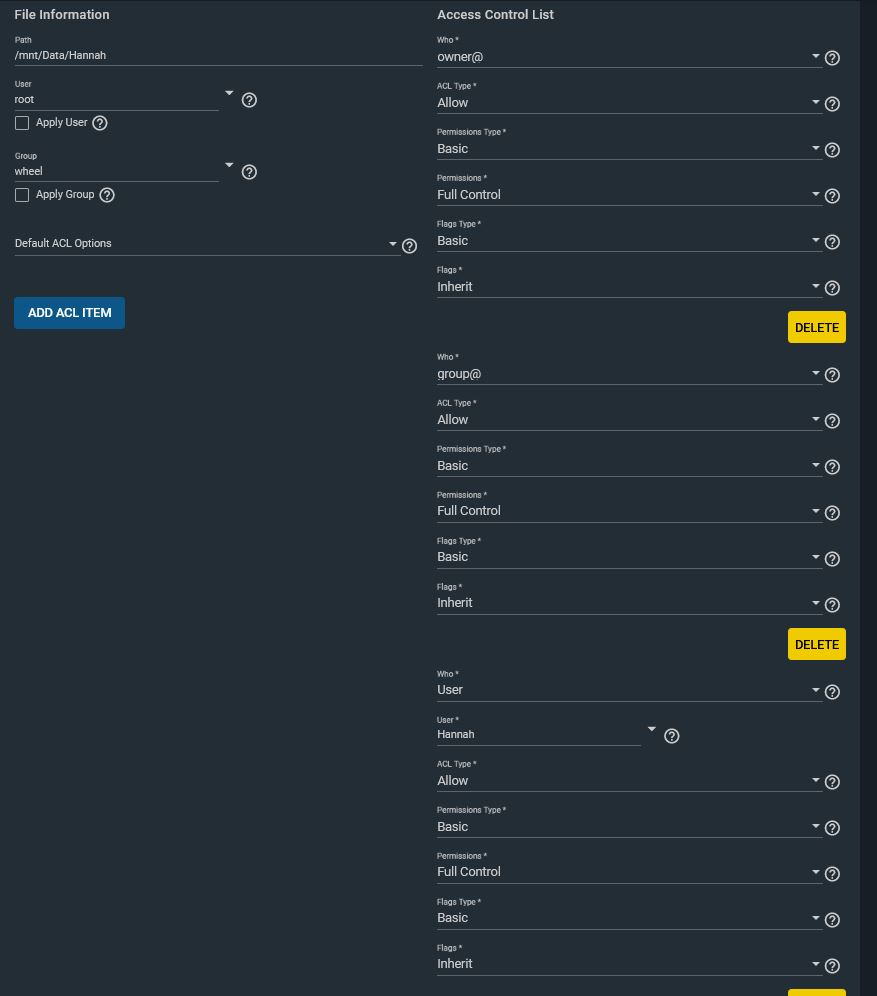
Task: Open owner@ Who dropdown
Action: click(629, 57)
